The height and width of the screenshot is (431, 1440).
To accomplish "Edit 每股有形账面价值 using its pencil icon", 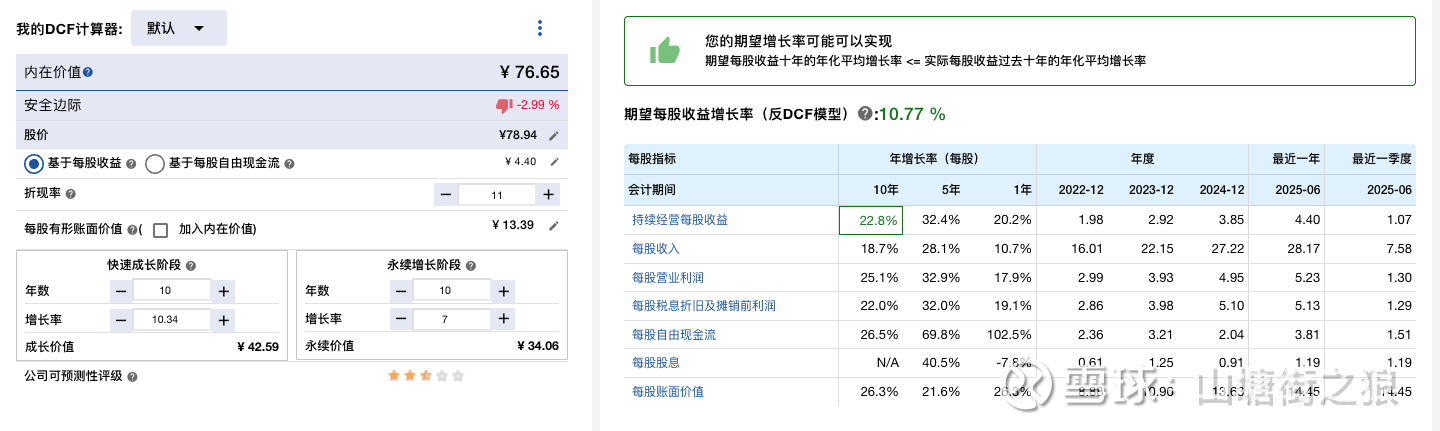I will click(x=553, y=225).
